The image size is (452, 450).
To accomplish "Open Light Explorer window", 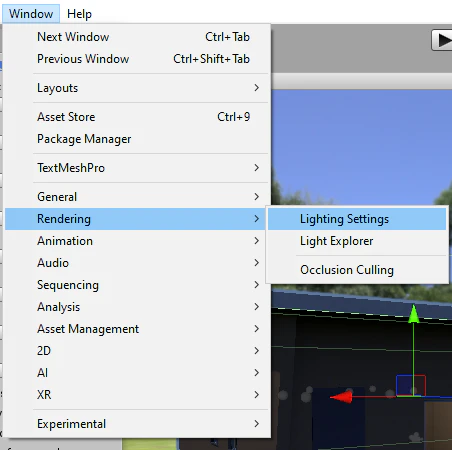I will click(357, 241).
